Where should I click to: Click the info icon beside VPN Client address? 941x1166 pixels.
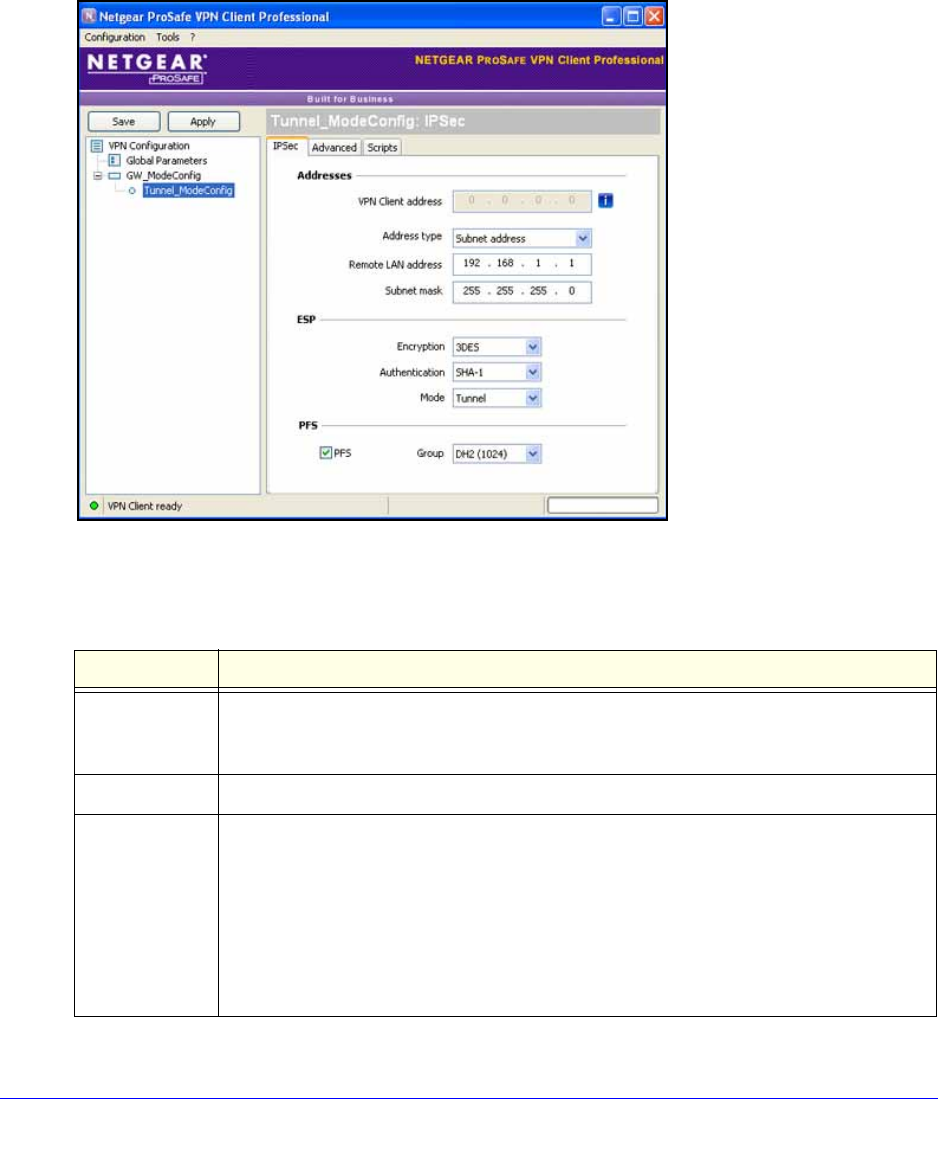(x=606, y=201)
